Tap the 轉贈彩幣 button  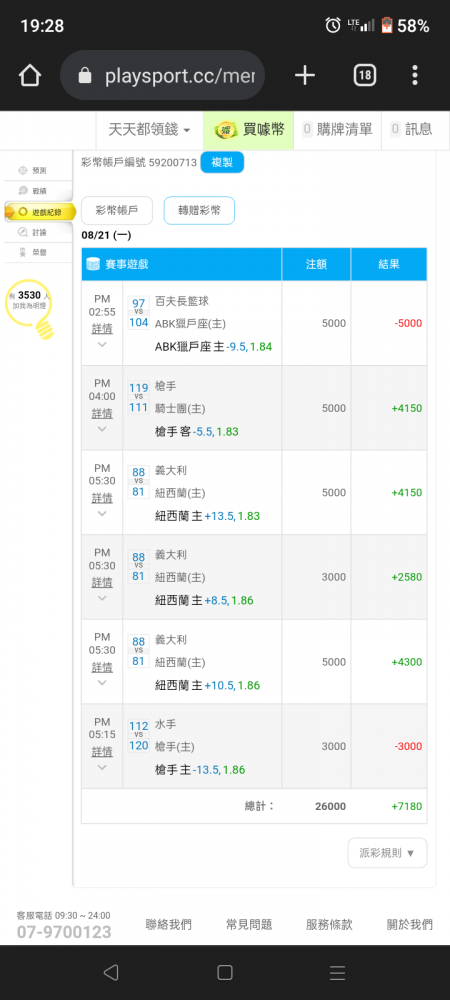click(x=200, y=210)
